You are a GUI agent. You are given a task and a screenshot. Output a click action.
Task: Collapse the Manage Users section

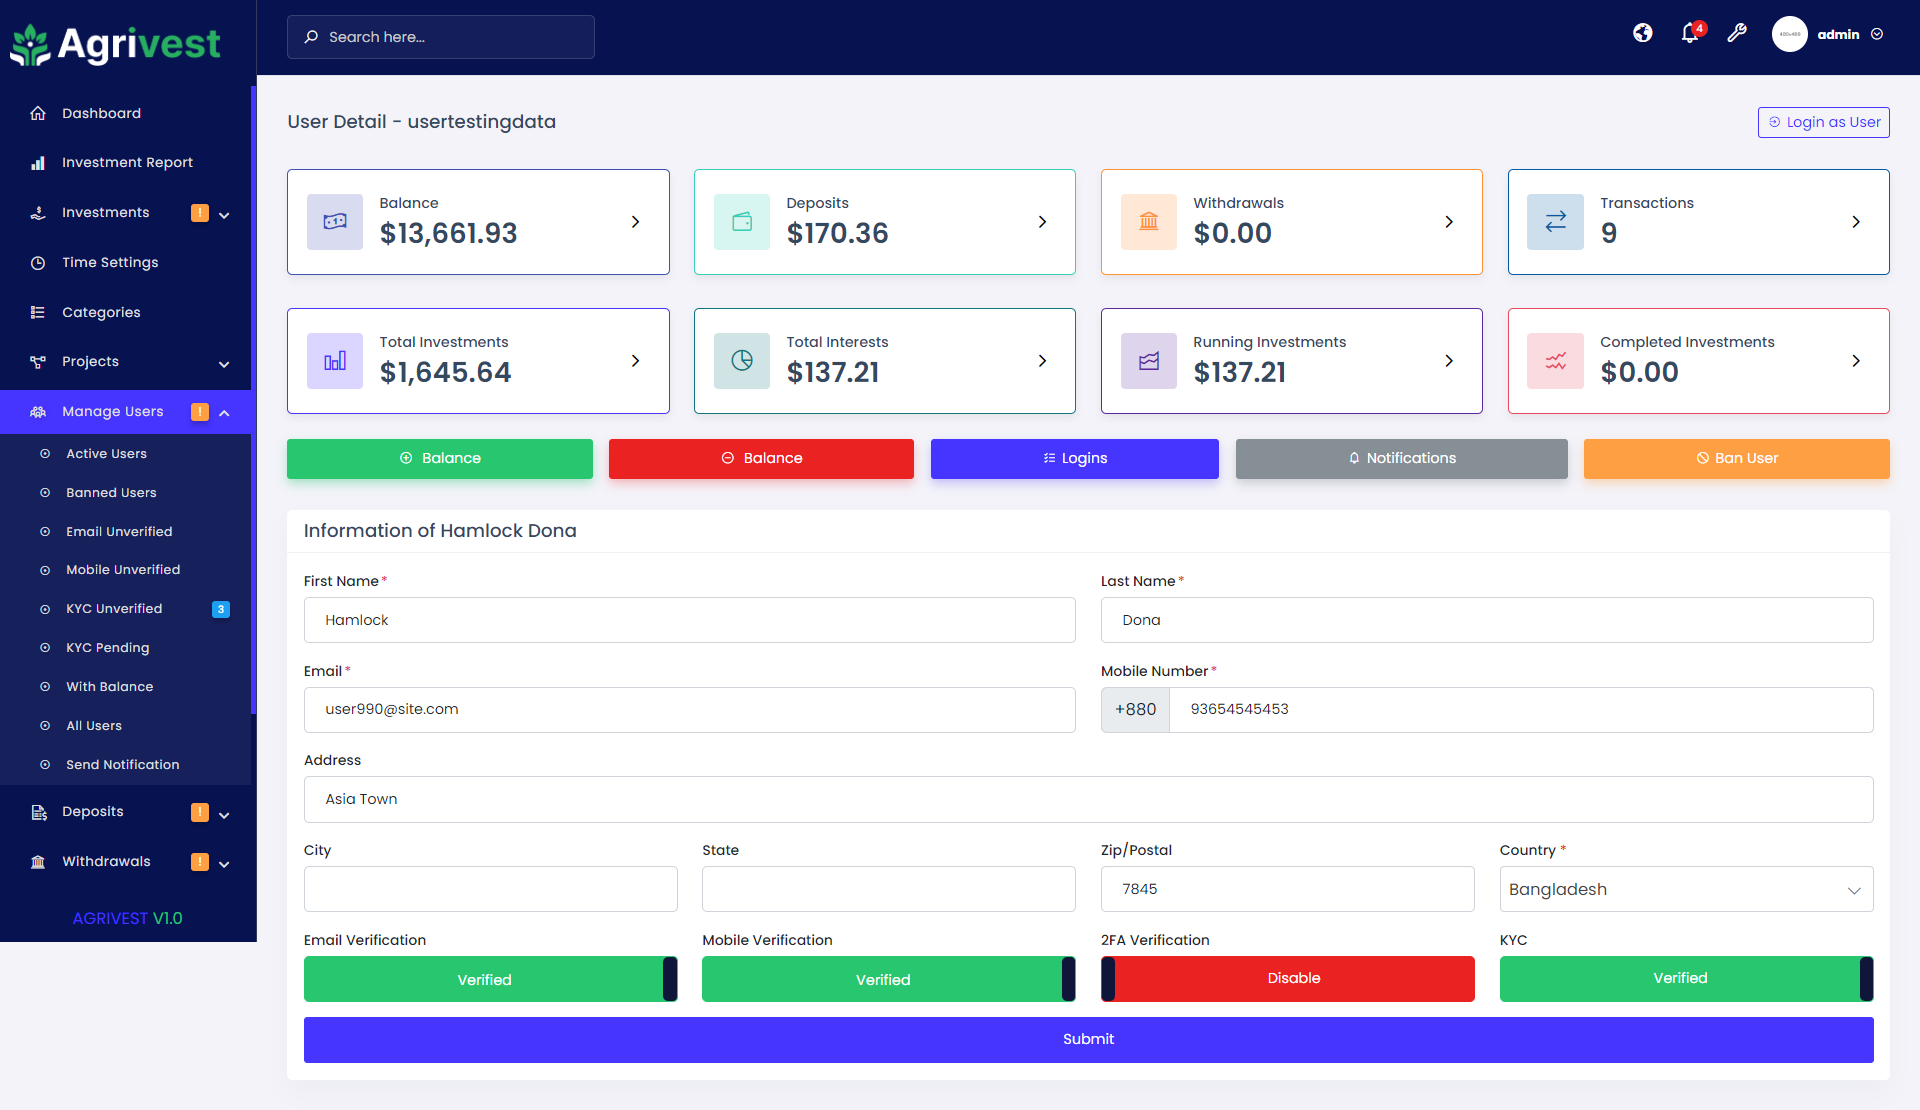tap(224, 411)
